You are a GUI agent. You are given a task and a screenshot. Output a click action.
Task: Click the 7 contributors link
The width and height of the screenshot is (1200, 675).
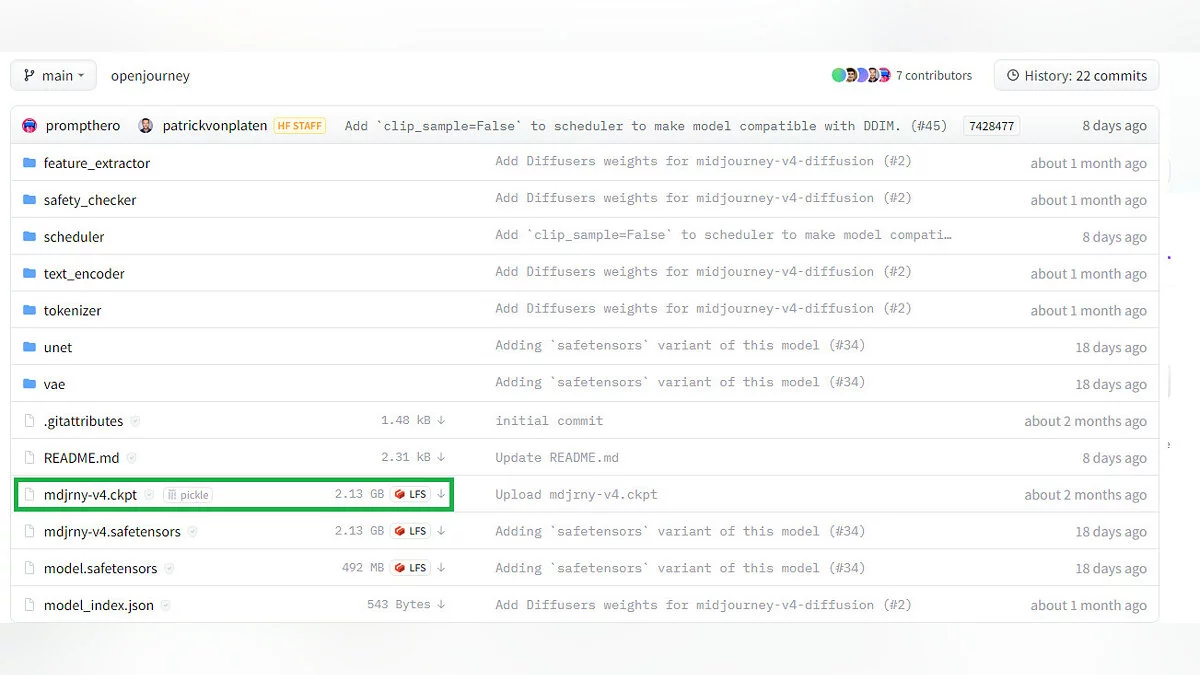click(934, 75)
